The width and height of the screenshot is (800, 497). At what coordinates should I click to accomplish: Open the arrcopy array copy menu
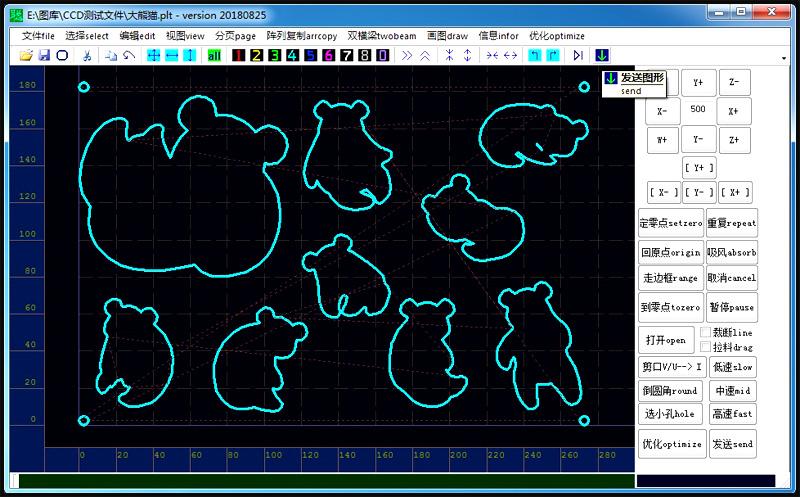click(302, 35)
